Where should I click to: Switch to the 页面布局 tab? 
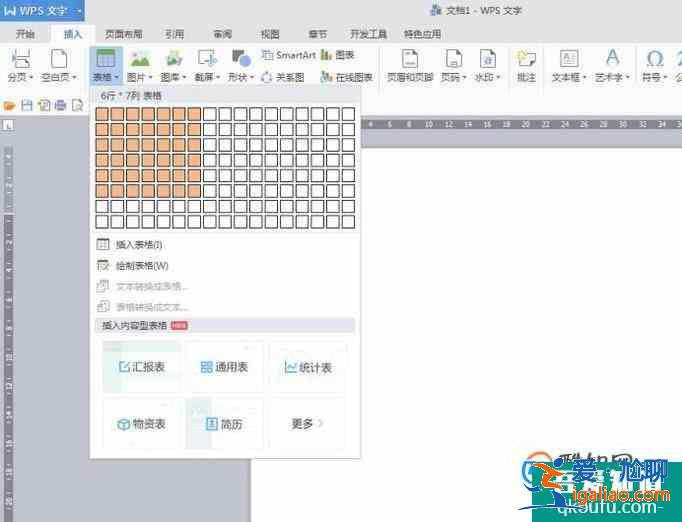coord(124,34)
